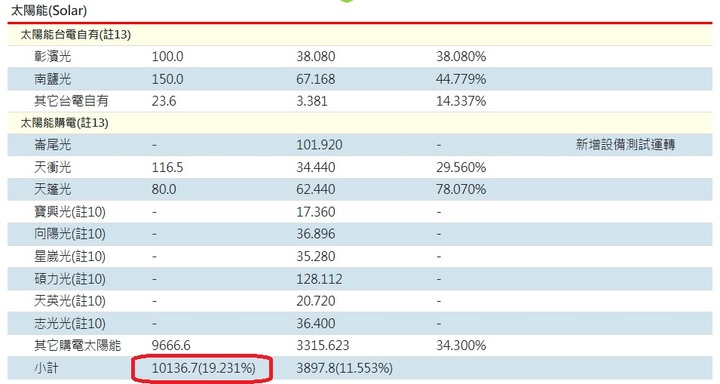The image size is (720, 384).
Task: Select the 34.300% percentage cell
Action: coord(461,345)
